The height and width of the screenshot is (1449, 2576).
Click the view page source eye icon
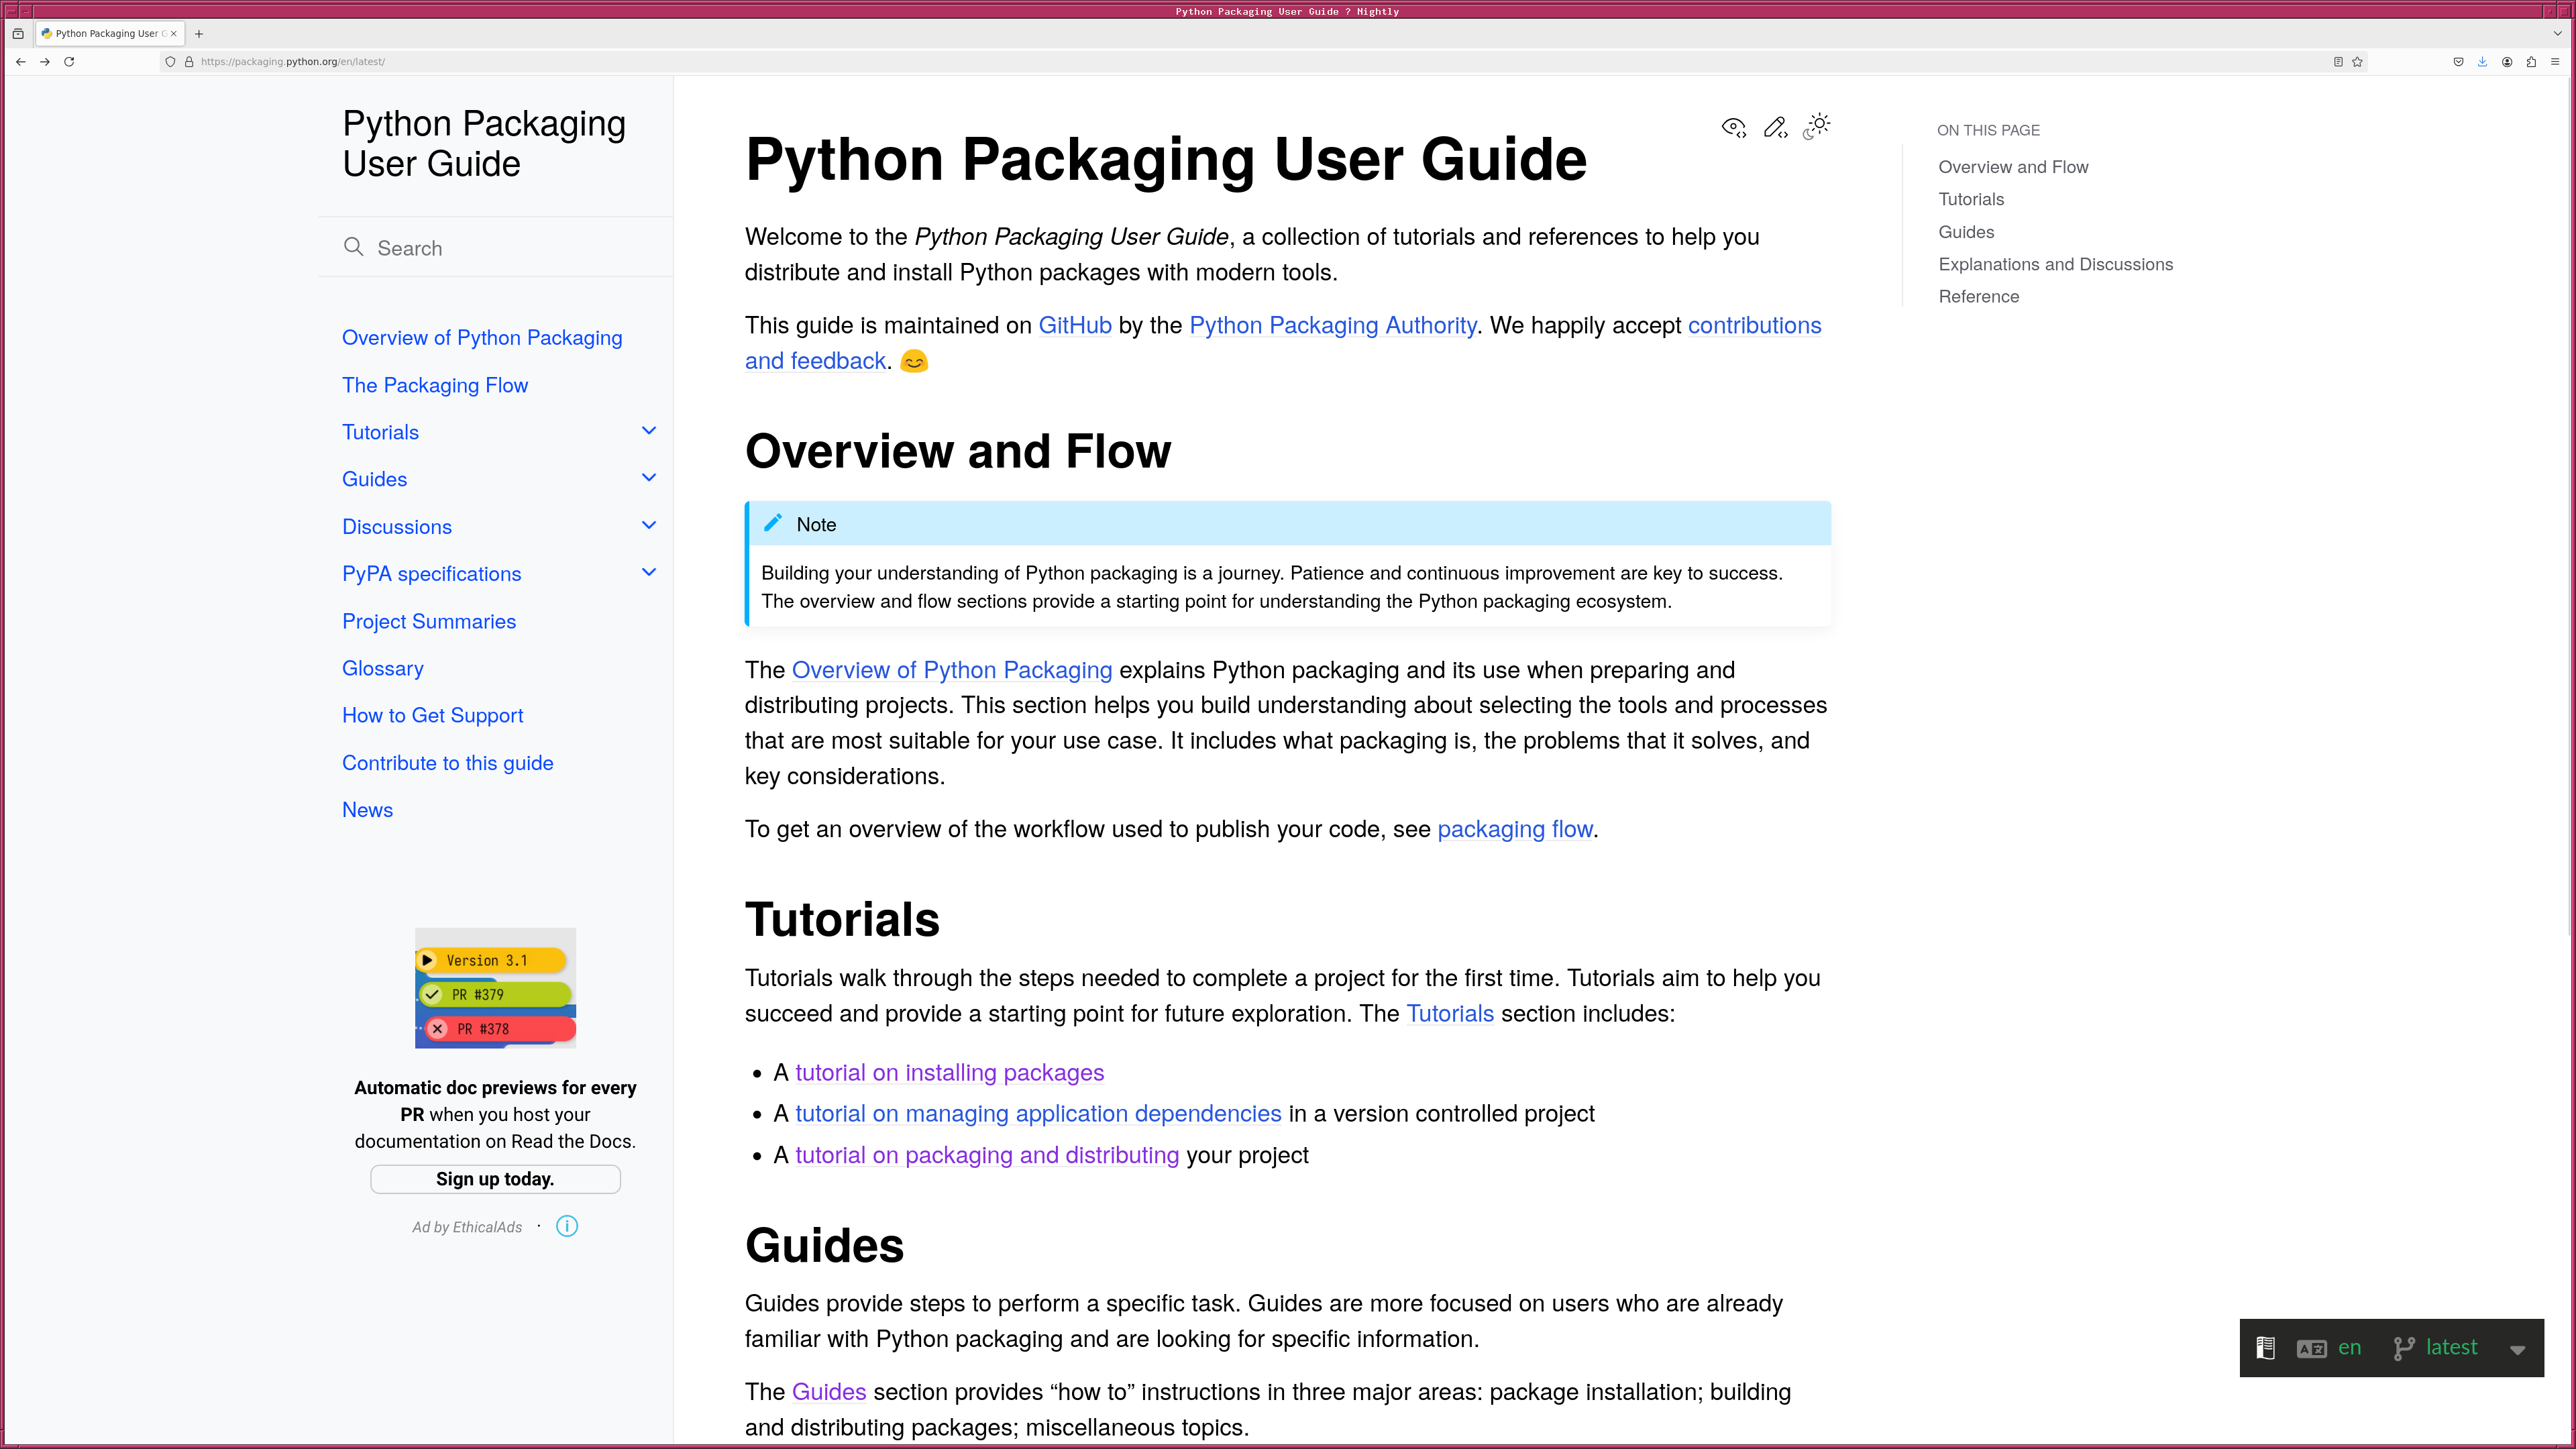pos(1733,127)
